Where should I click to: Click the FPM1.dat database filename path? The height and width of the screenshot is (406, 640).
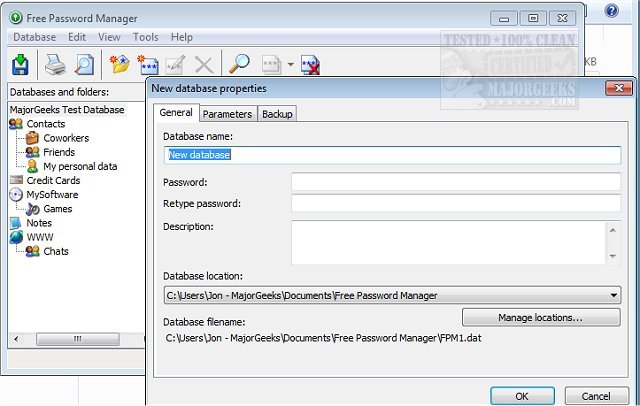(x=323, y=338)
